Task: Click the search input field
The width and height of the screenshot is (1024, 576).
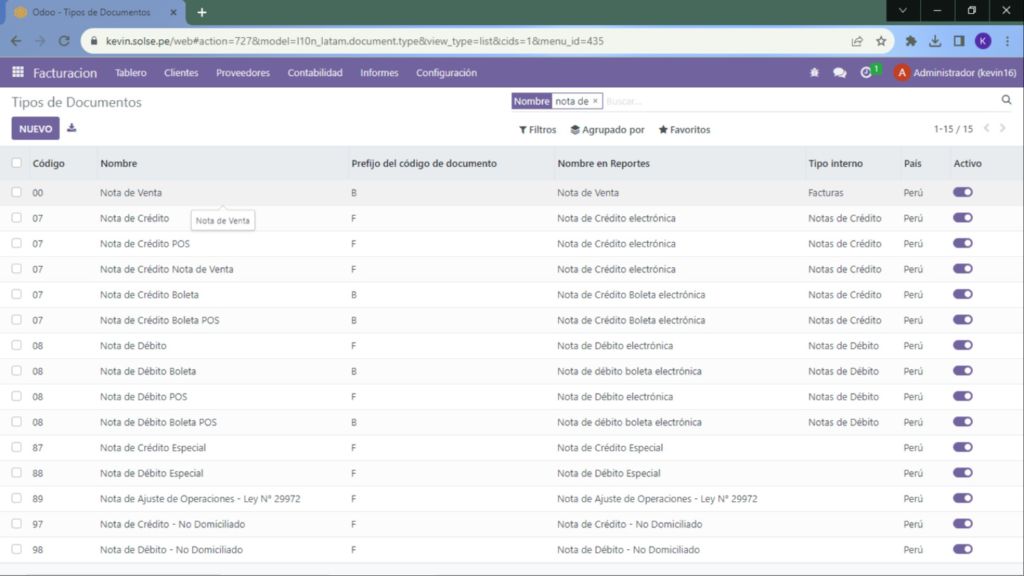Action: click(800, 101)
